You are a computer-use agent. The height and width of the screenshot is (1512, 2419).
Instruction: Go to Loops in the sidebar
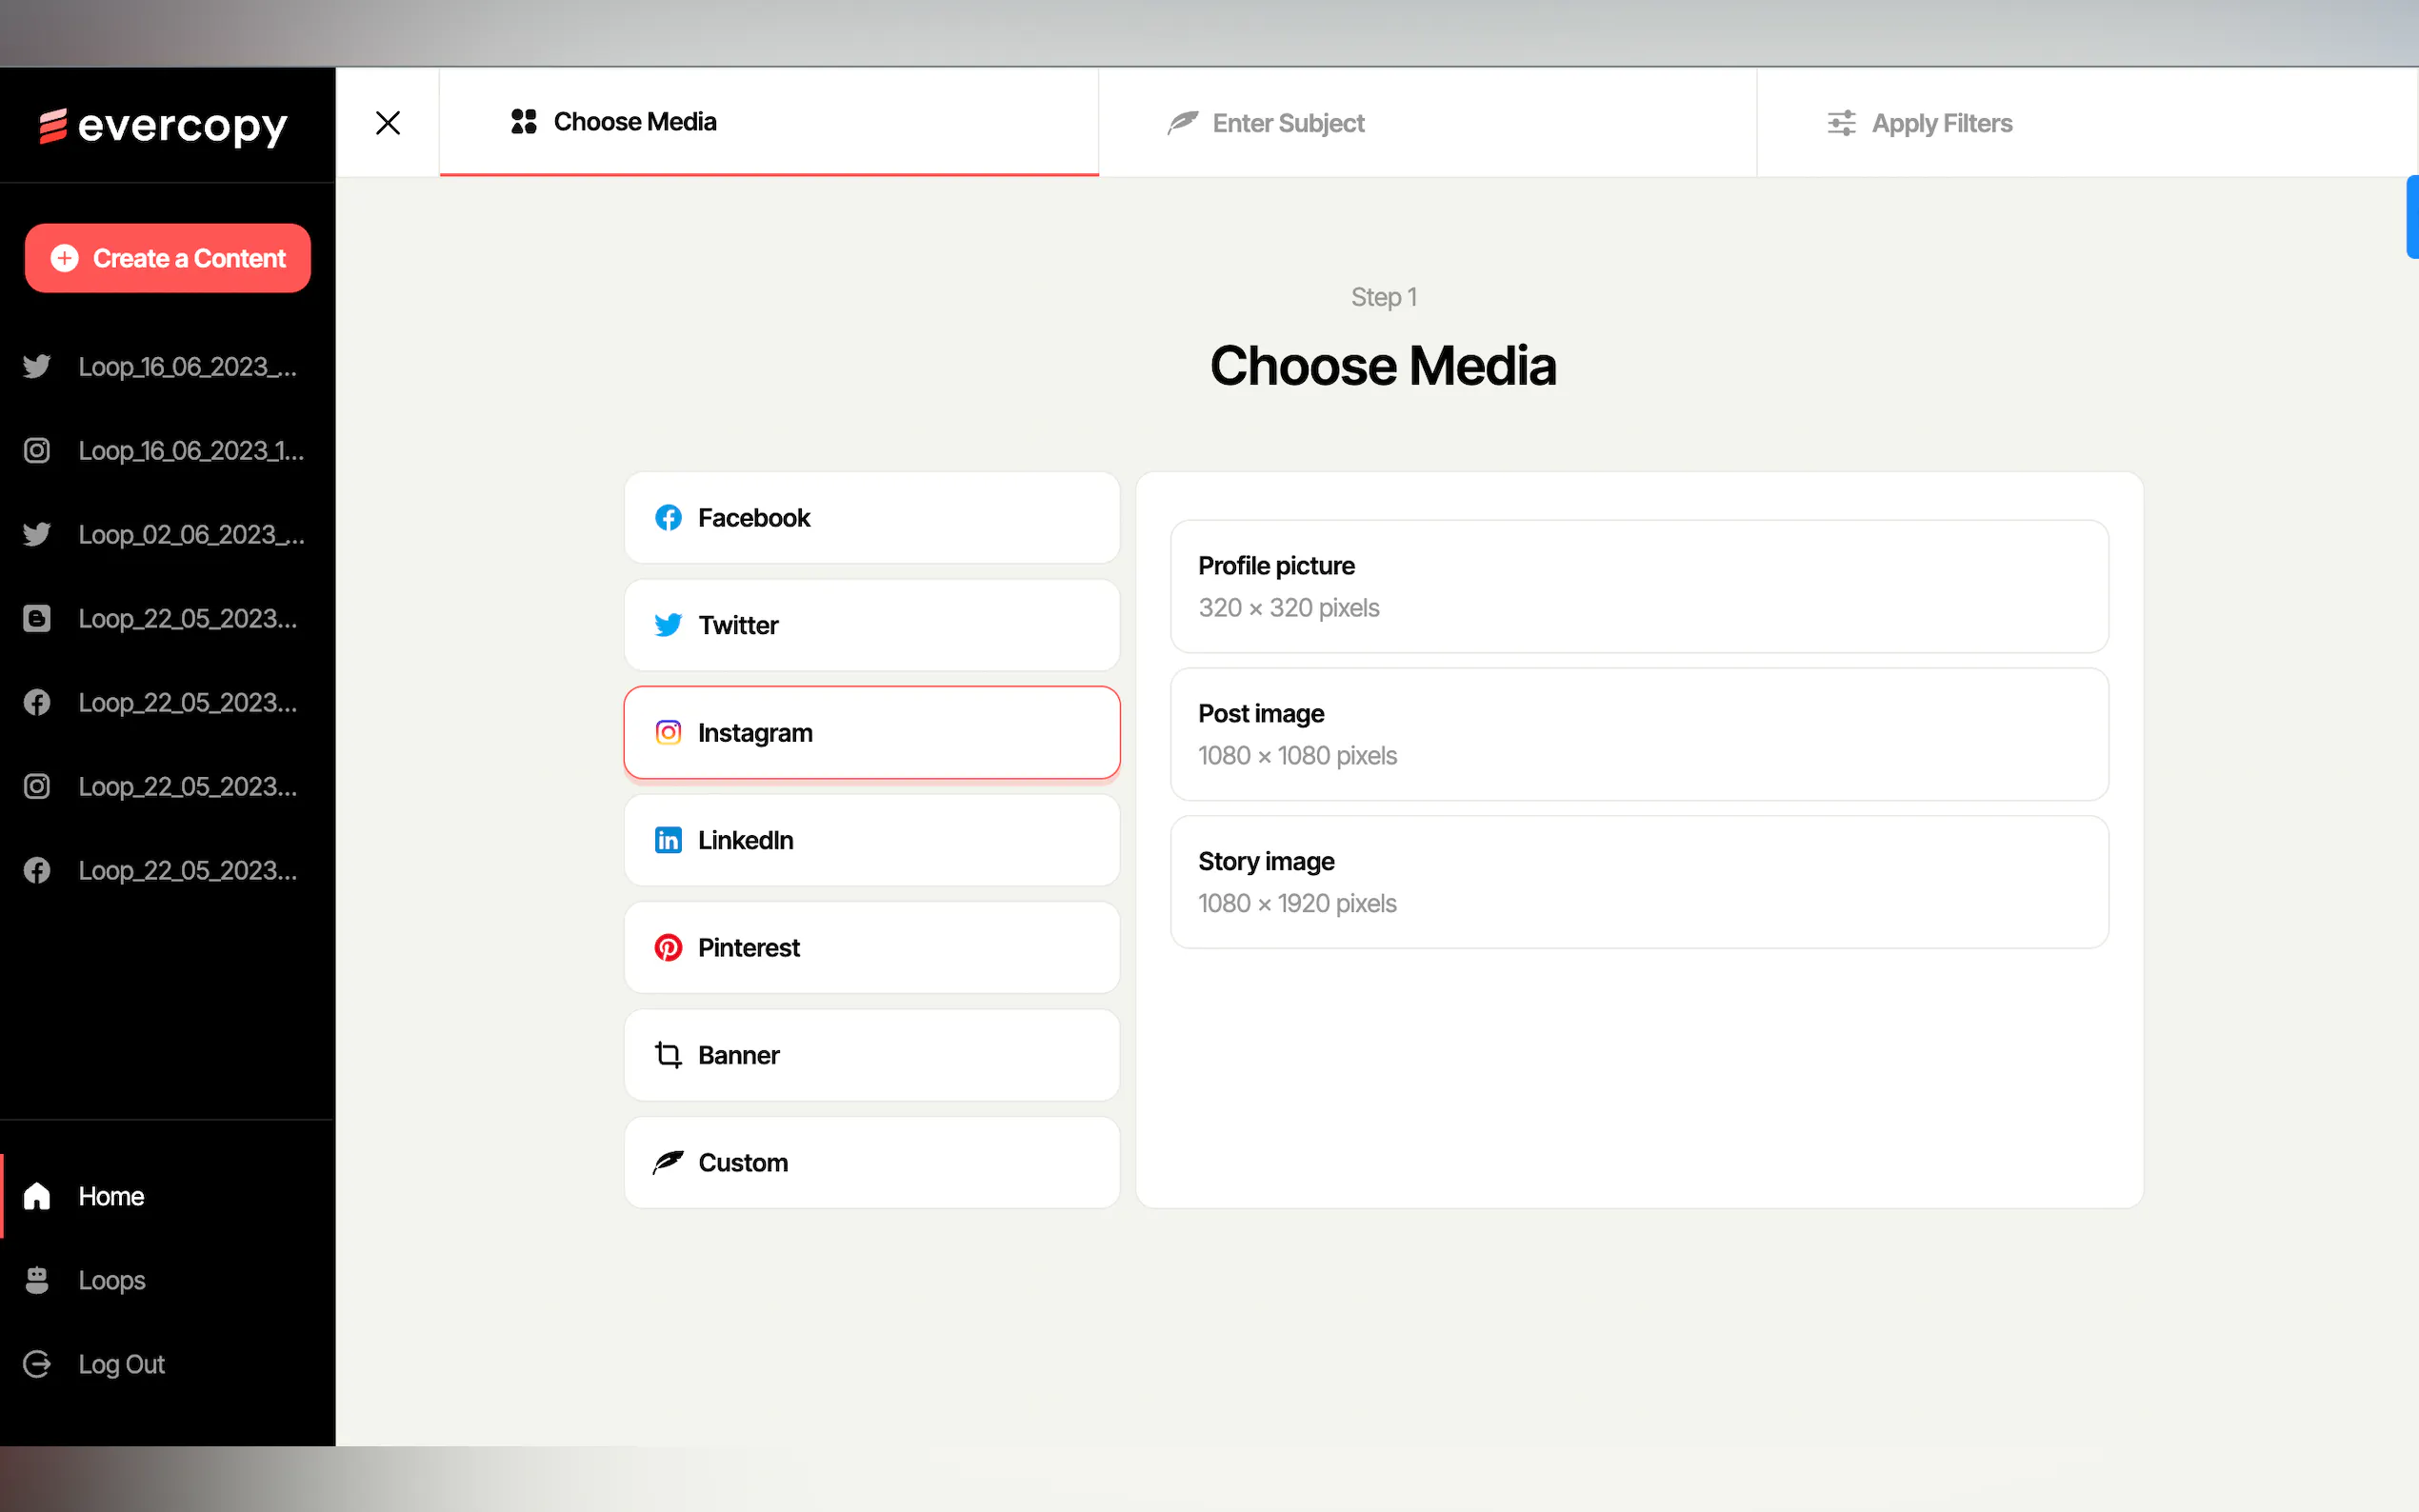[x=111, y=1280]
